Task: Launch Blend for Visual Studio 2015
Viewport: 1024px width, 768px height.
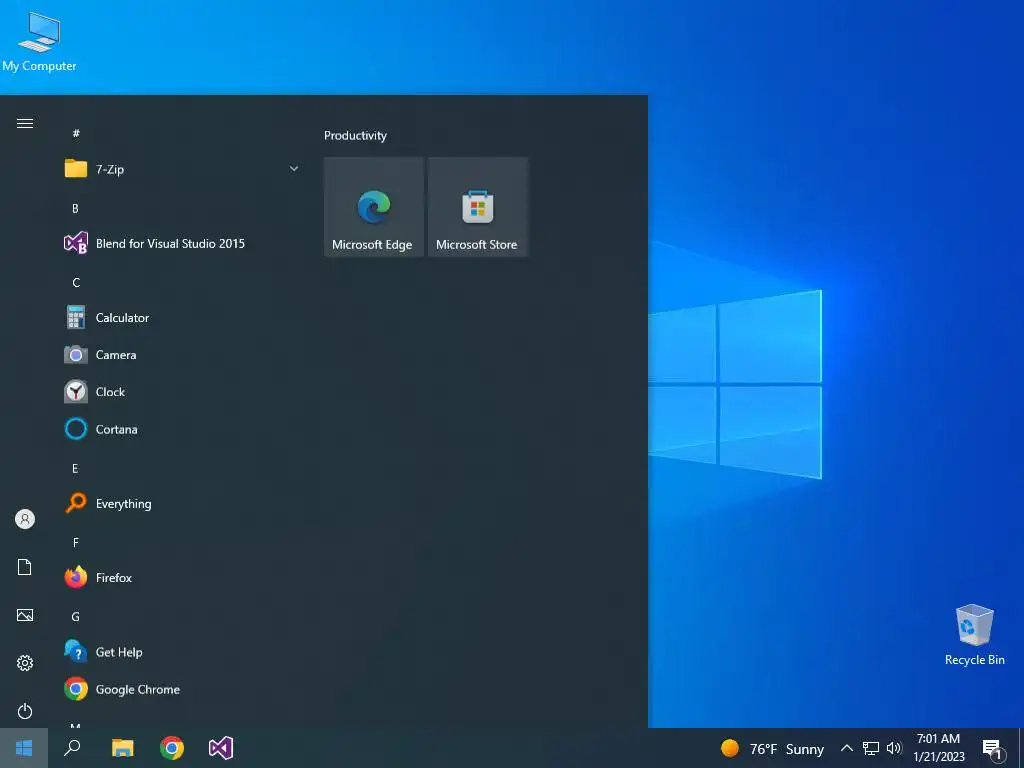Action: coord(181,244)
